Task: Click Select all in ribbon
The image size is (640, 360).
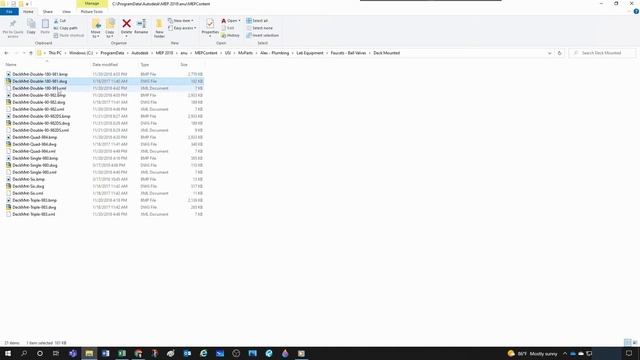Action: (x=257, y=20)
